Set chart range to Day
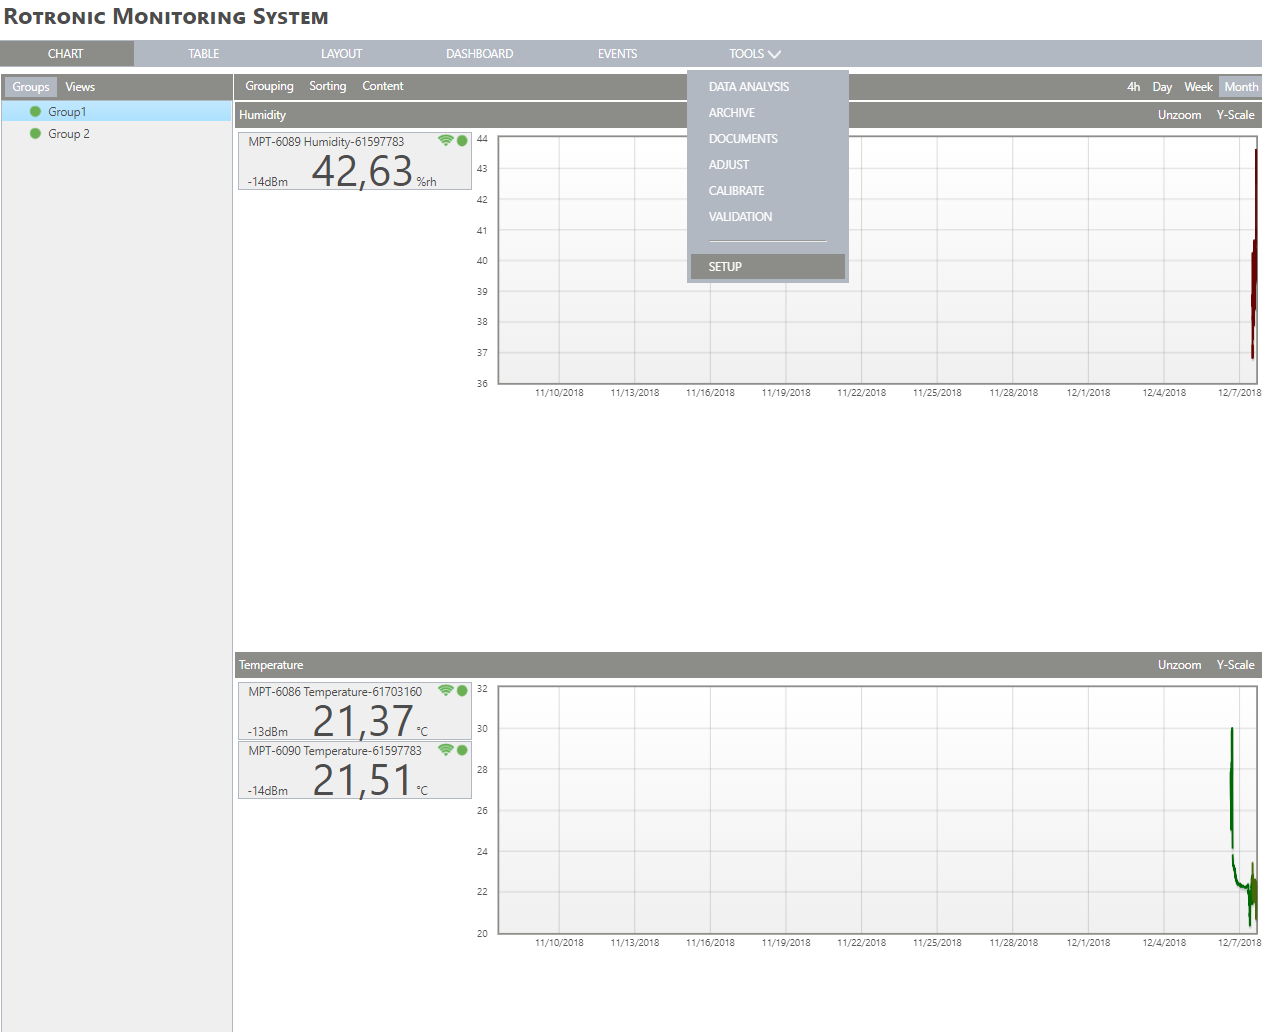 pos(1162,87)
